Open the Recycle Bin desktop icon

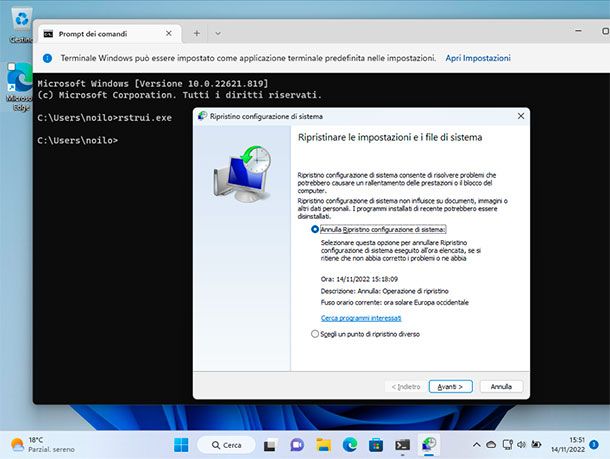[21, 24]
